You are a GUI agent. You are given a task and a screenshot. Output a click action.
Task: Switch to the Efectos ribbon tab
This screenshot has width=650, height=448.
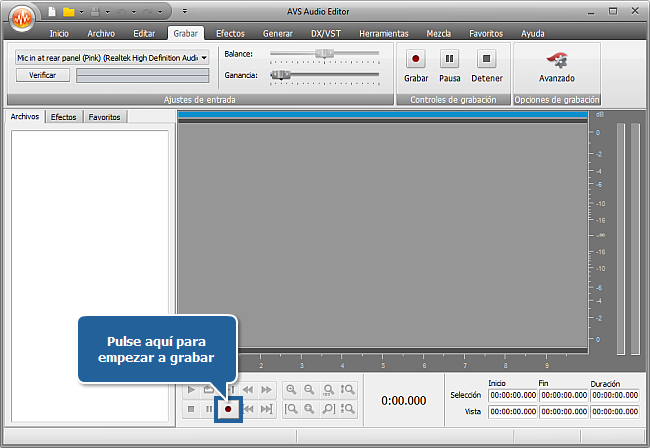tap(230, 33)
